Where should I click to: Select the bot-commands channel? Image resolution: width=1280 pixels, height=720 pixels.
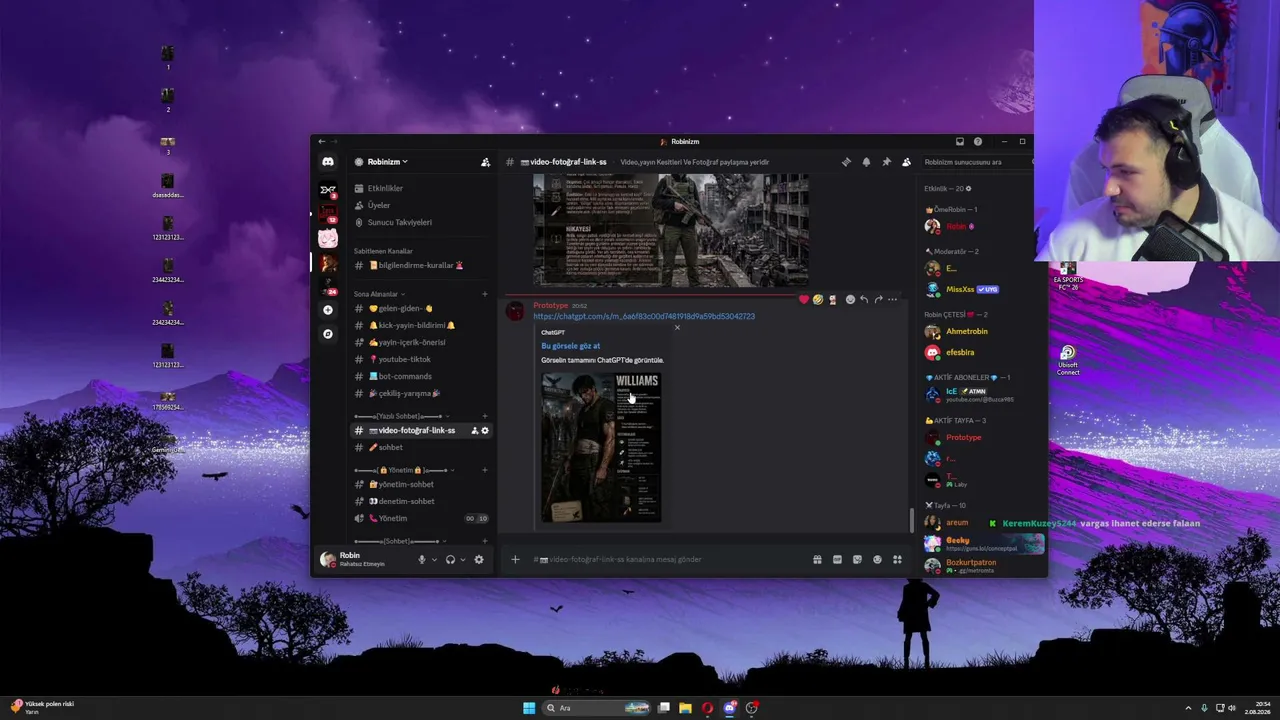(421, 376)
